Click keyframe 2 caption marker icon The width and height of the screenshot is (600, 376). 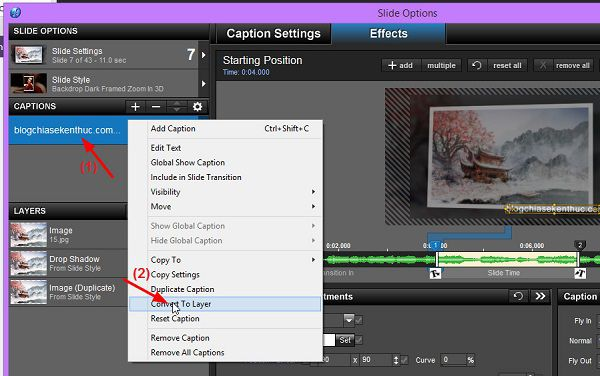[x=580, y=273]
